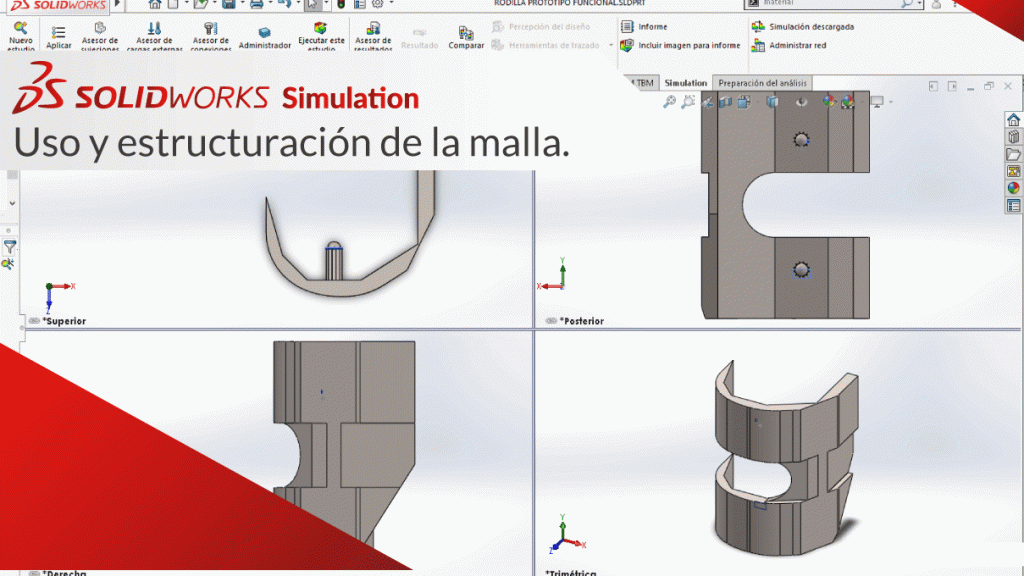Click the Aplicar material icon
This screenshot has height=576, width=1024.
tap(59, 33)
